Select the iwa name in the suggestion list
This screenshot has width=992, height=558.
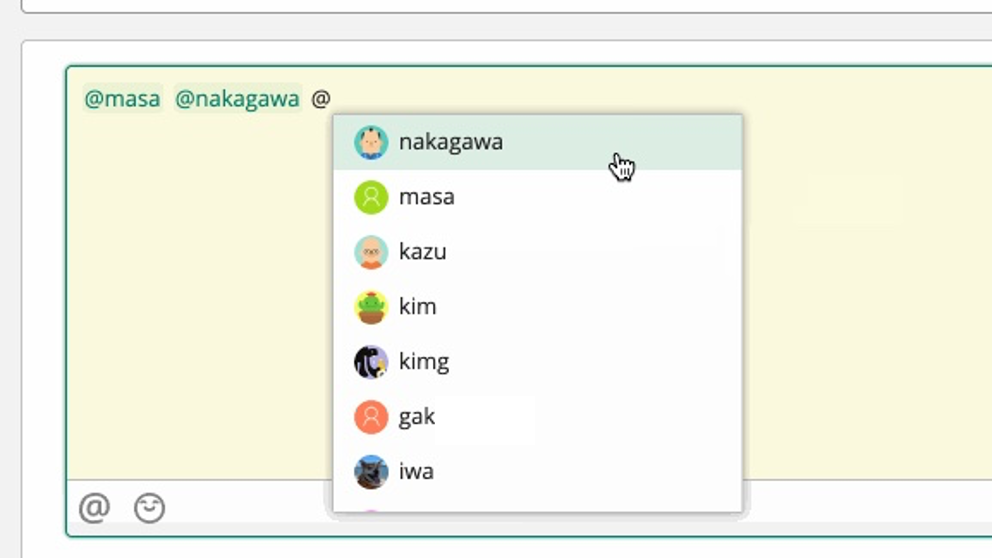(x=416, y=472)
